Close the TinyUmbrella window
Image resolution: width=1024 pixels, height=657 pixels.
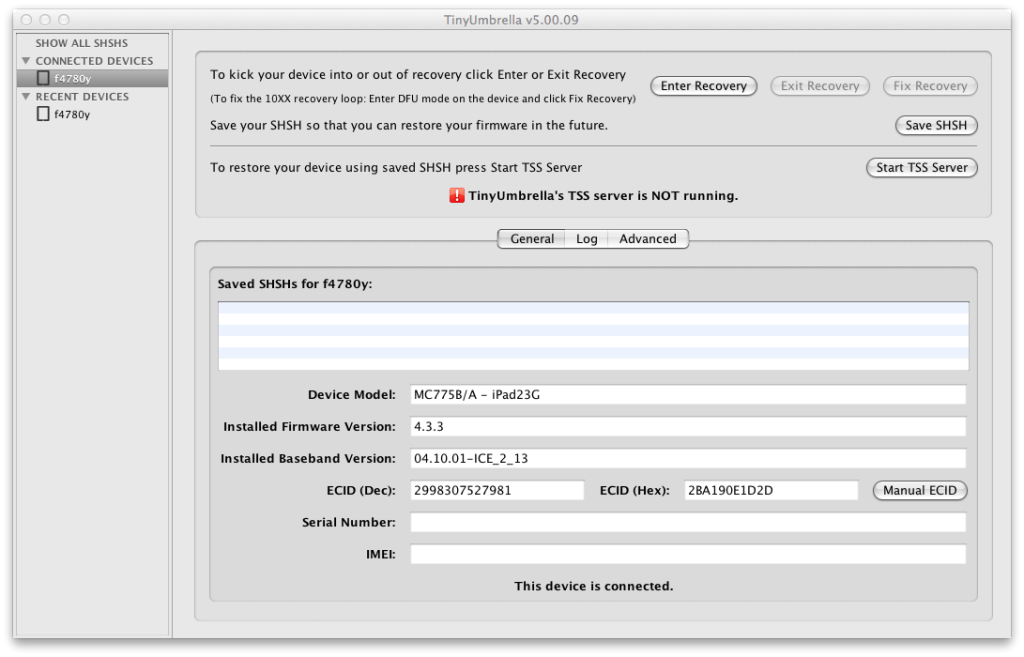tap(26, 20)
